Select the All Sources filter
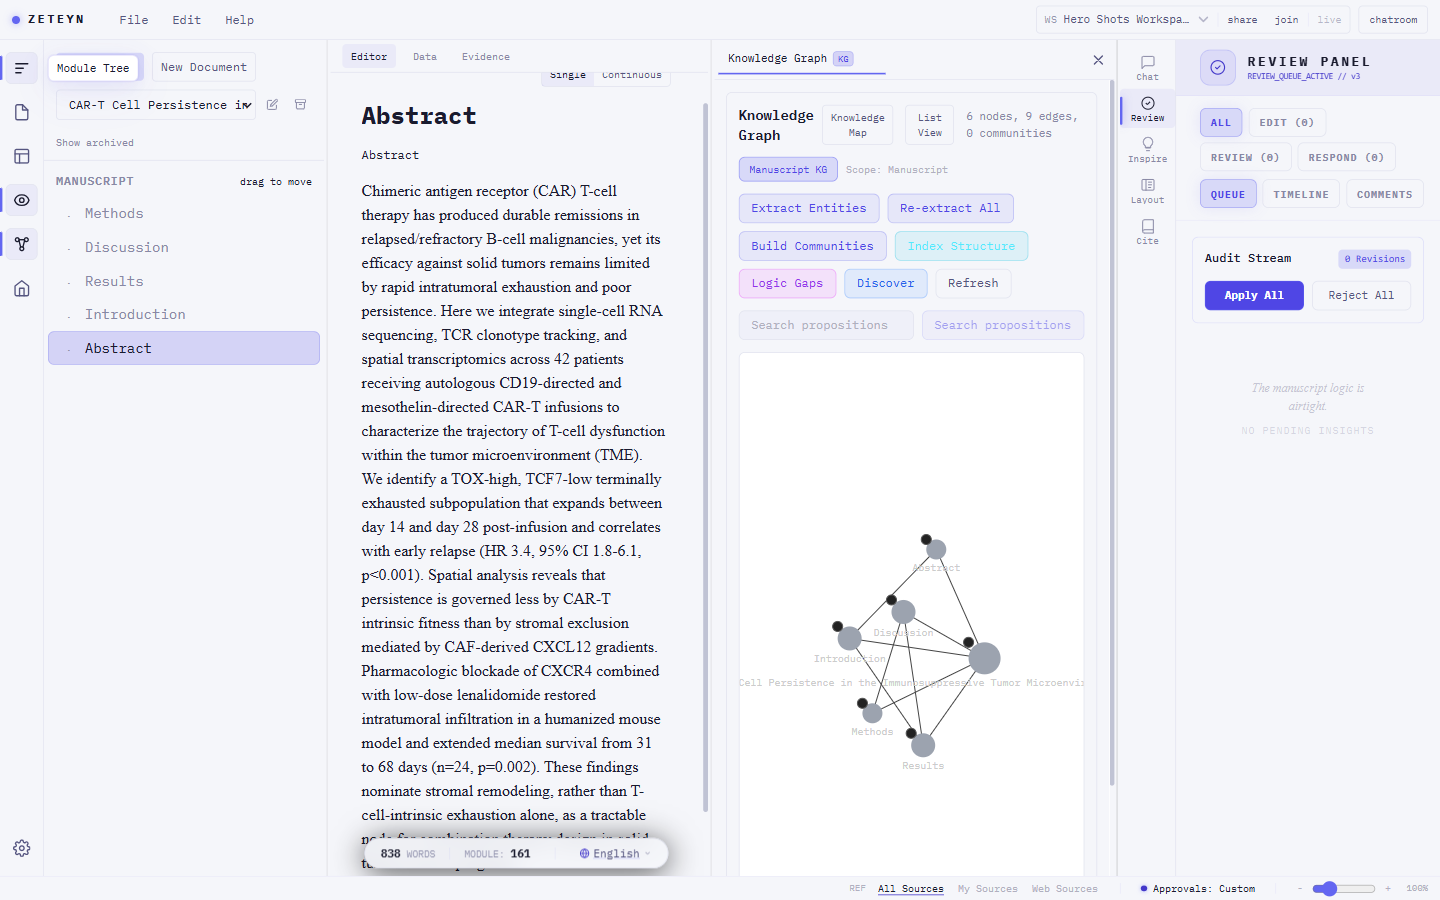 (910, 889)
